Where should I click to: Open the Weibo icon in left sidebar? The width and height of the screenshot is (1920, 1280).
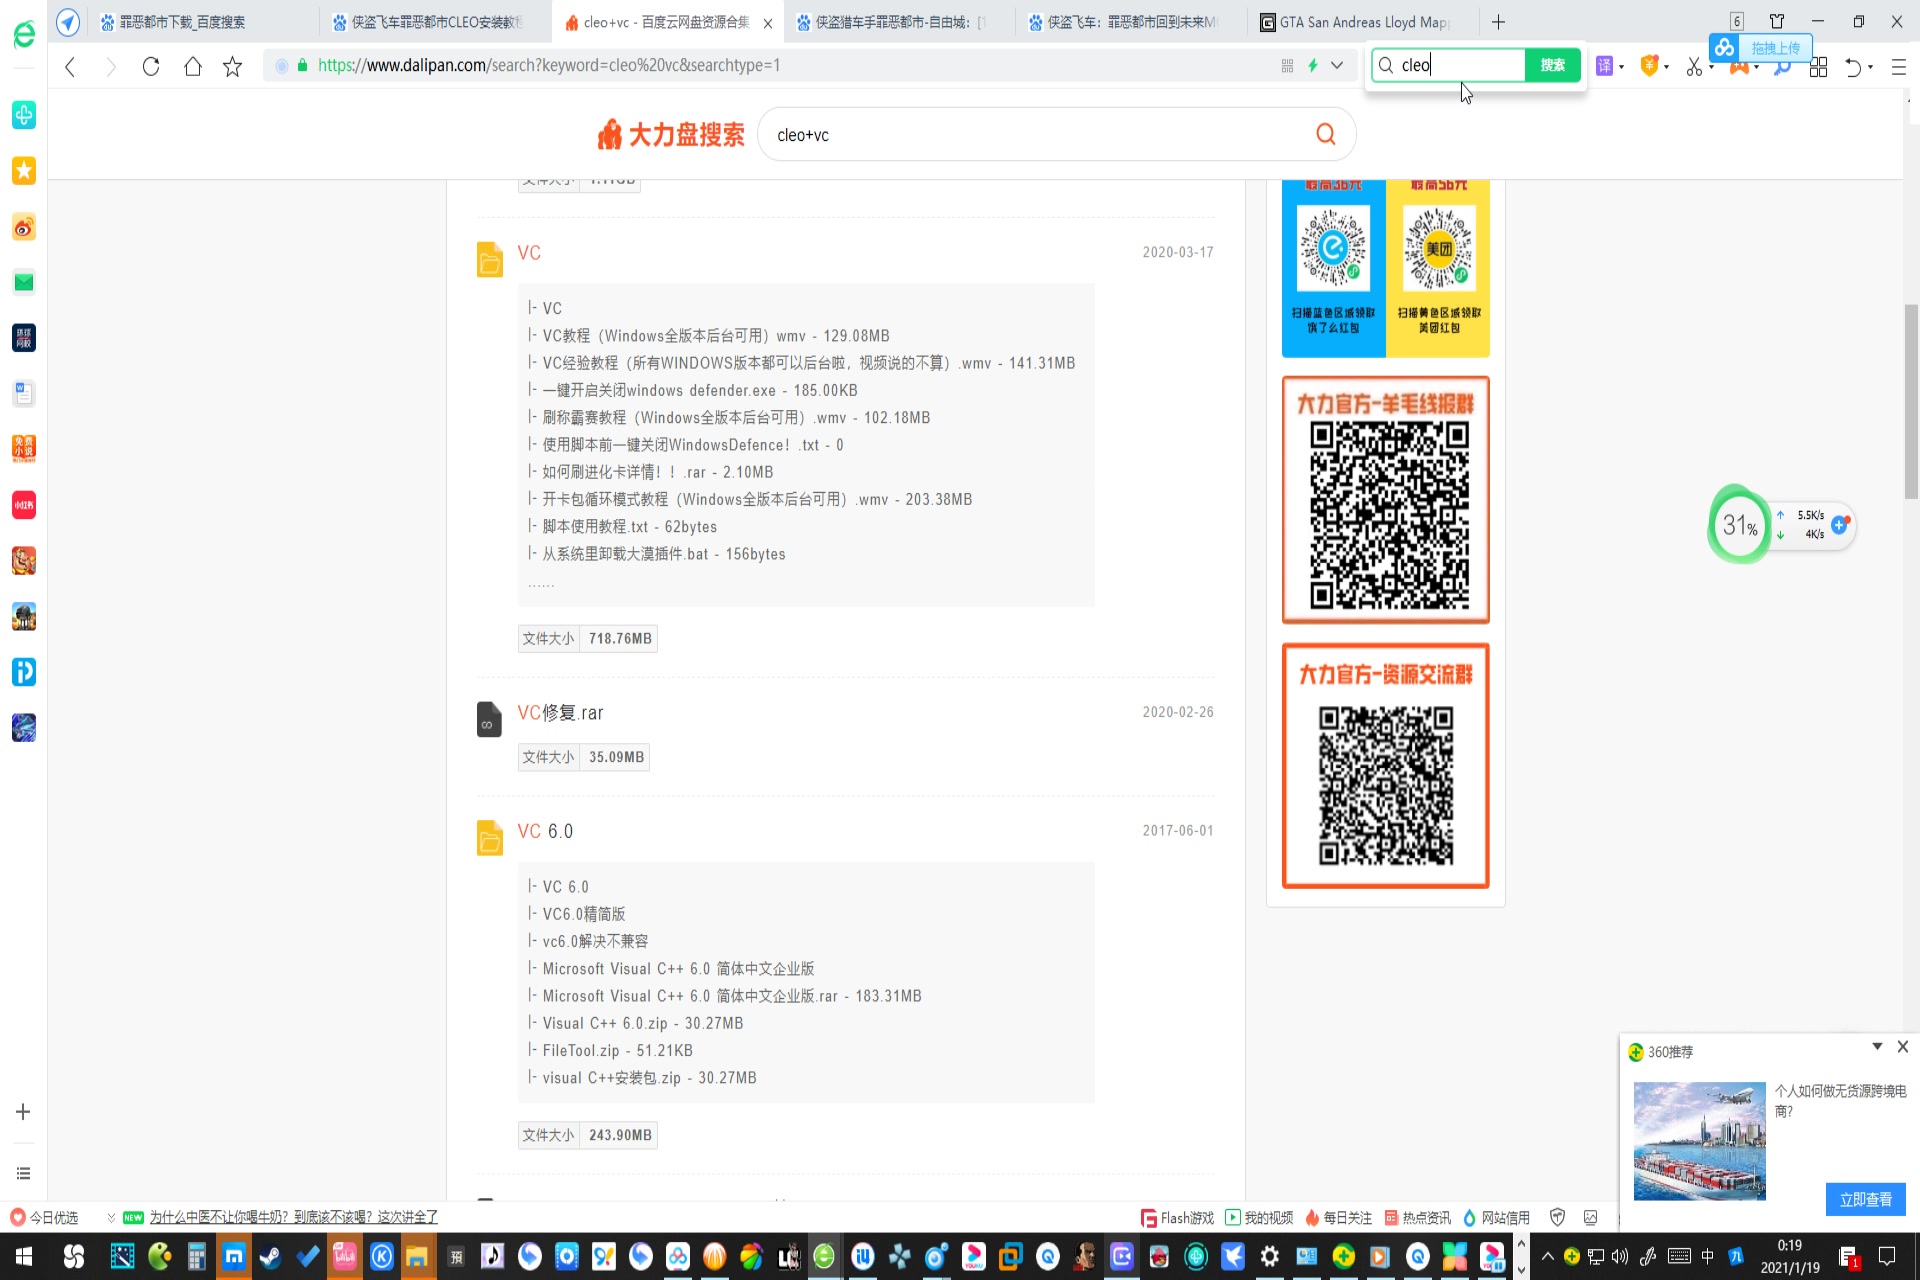(x=24, y=227)
